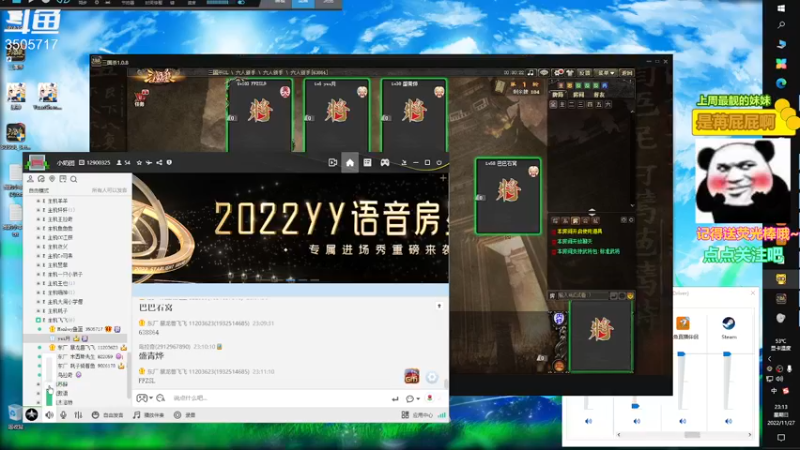Open YY application center
Image resolution: width=800 pixels, height=450 pixels.
click(x=417, y=415)
